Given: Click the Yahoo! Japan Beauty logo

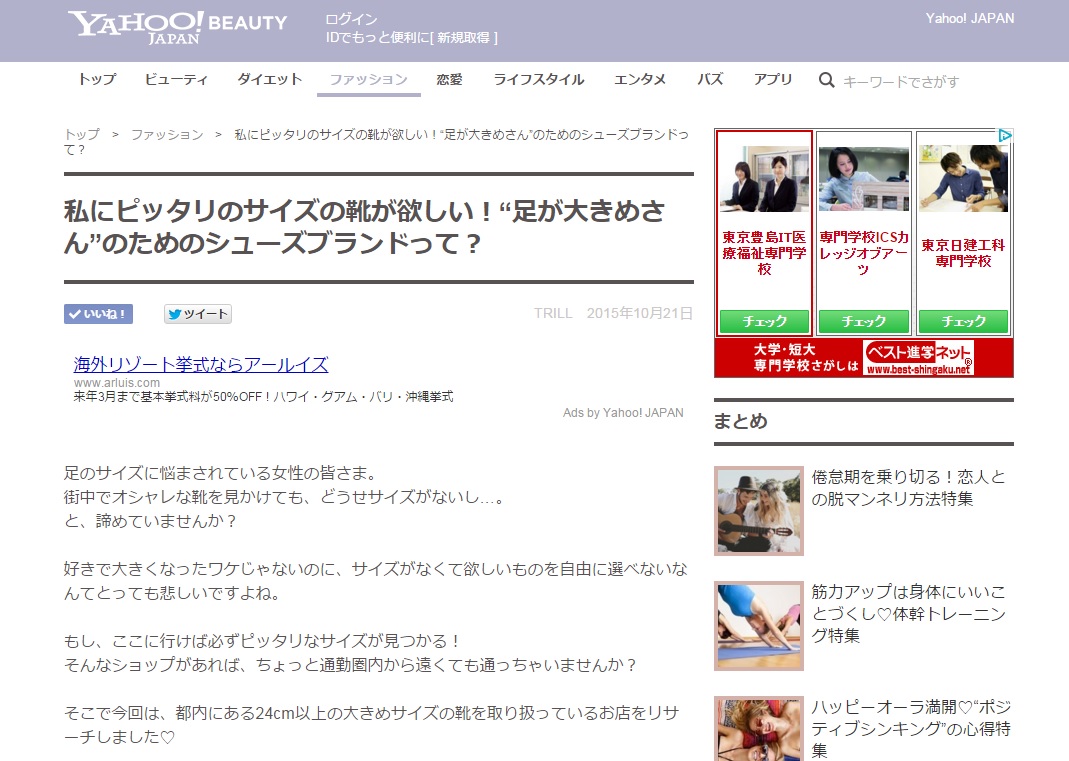Looking at the screenshot, I should click(177, 27).
